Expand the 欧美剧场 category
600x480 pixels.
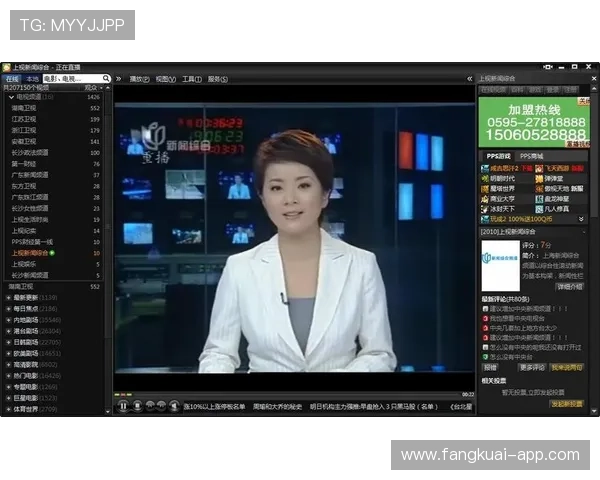click(8, 353)
